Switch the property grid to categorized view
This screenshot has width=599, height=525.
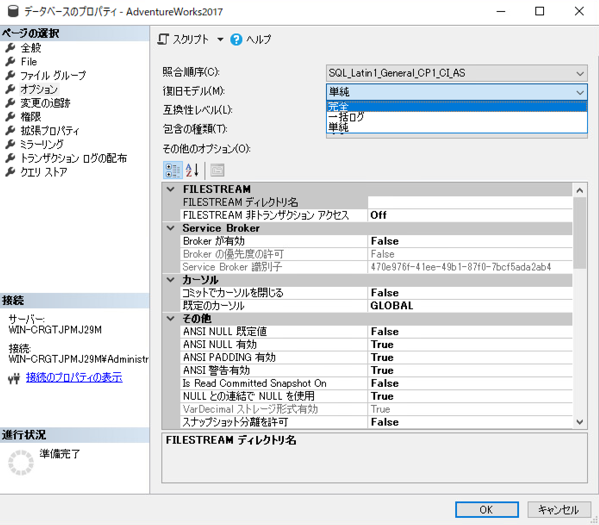click(173, 170)
